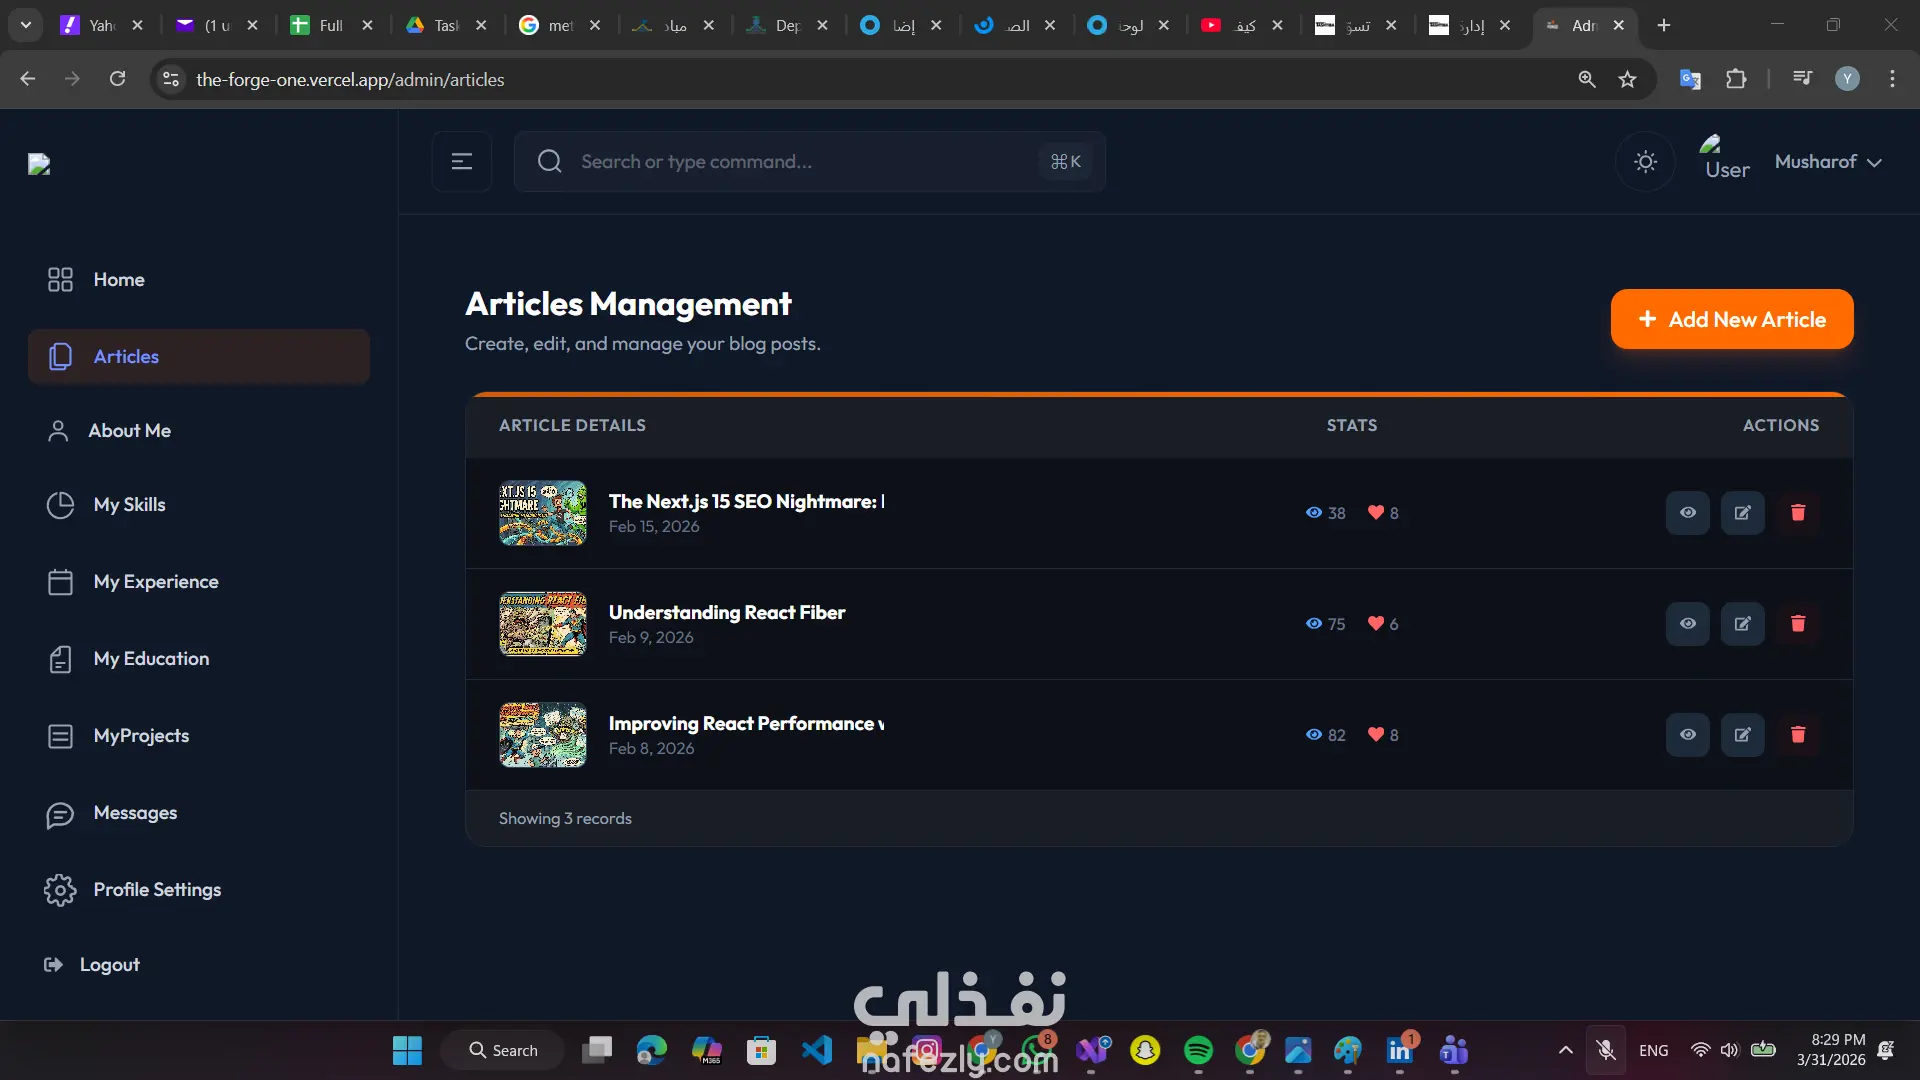The height and width of the screenshot is (1080, 1920).
Task: Edit the Understanding React Fiber article
Action: point(1742,624)
